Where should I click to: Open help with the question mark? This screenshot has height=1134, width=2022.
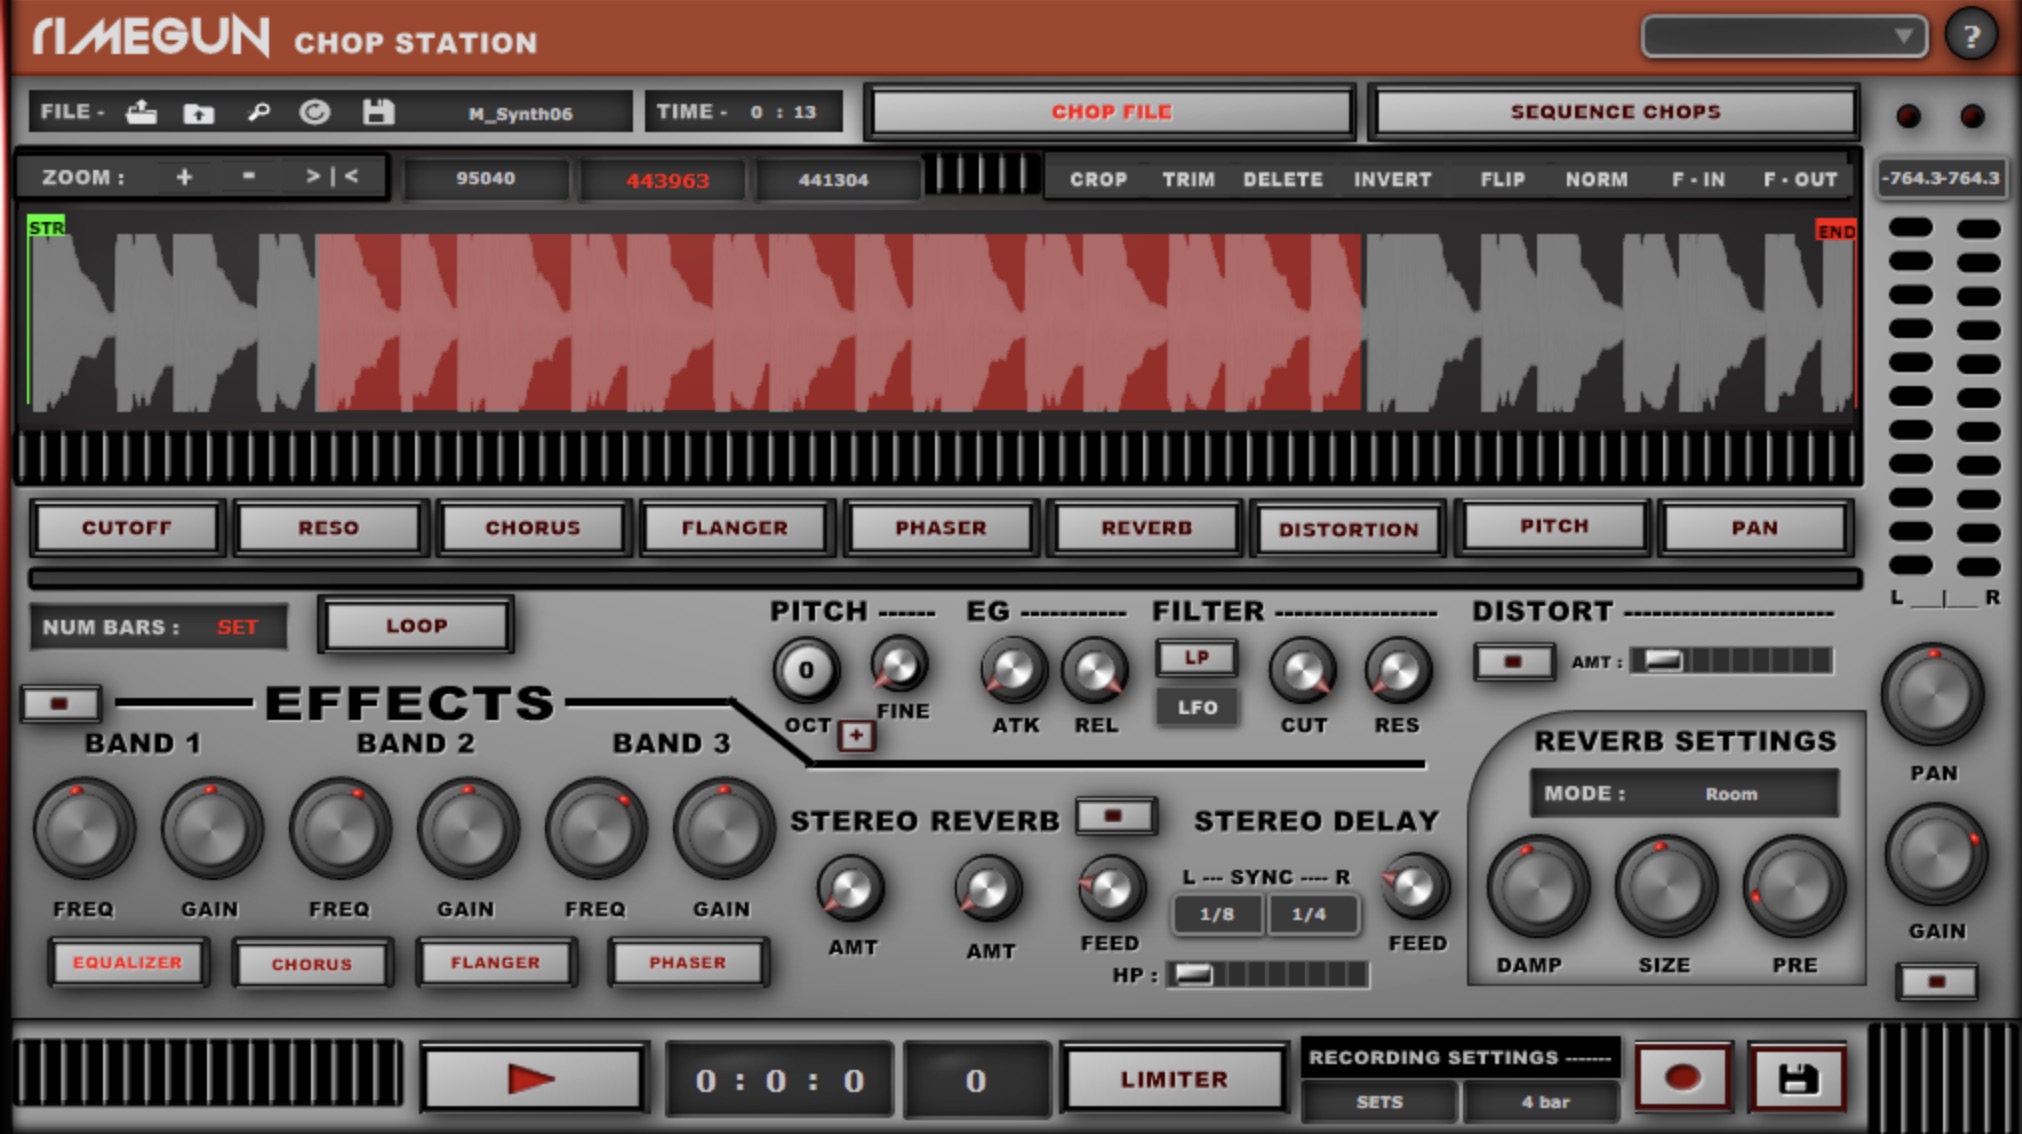[1971, 37]
